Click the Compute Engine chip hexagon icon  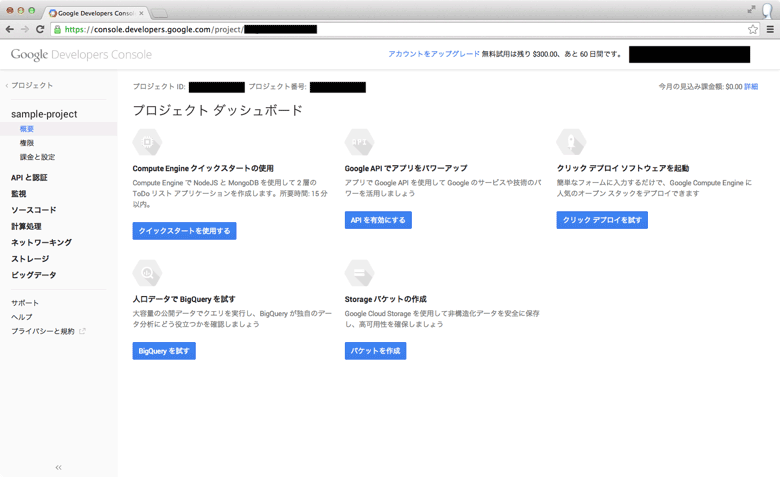pyautogui.click(x=147, y=142)
